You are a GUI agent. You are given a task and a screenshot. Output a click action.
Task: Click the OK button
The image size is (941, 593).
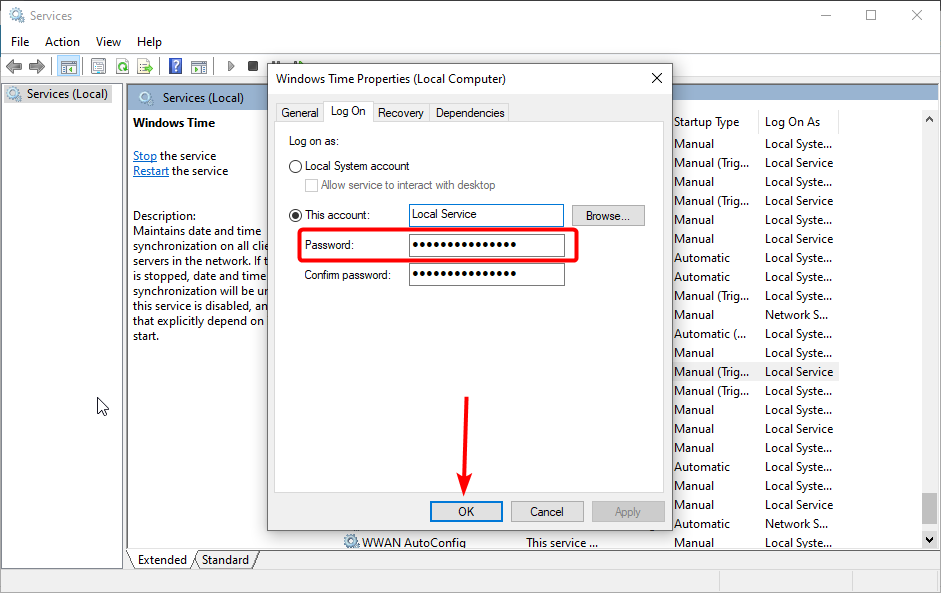(x=466, y=511)
